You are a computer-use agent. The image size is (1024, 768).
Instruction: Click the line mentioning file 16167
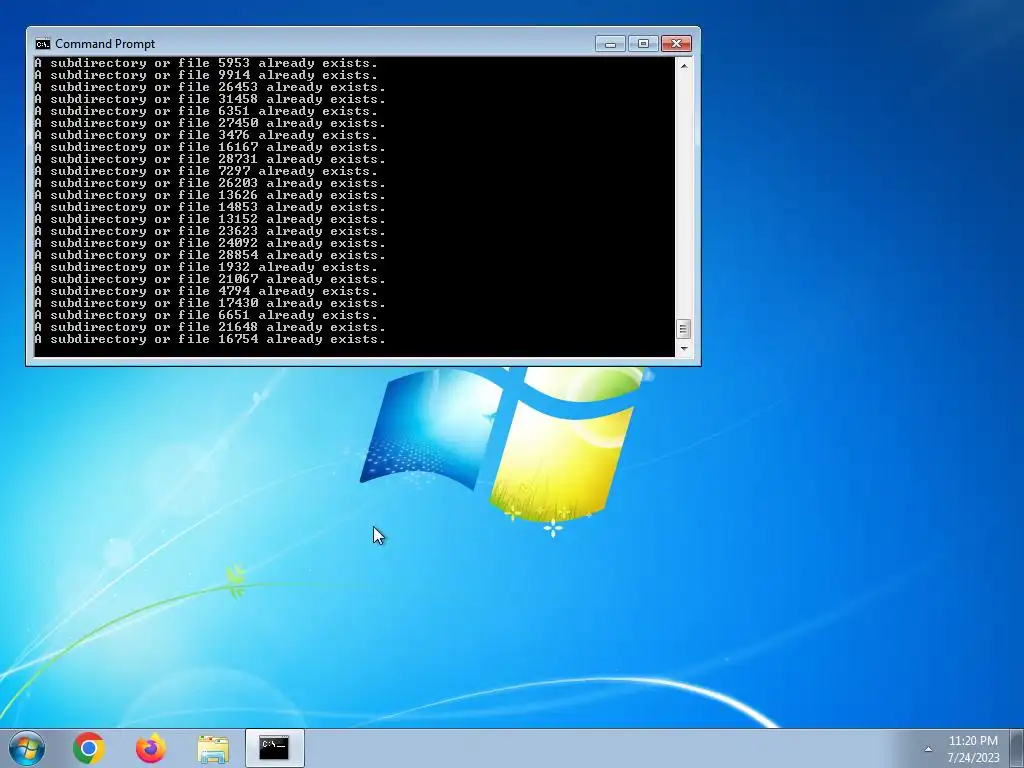point(210,147)
